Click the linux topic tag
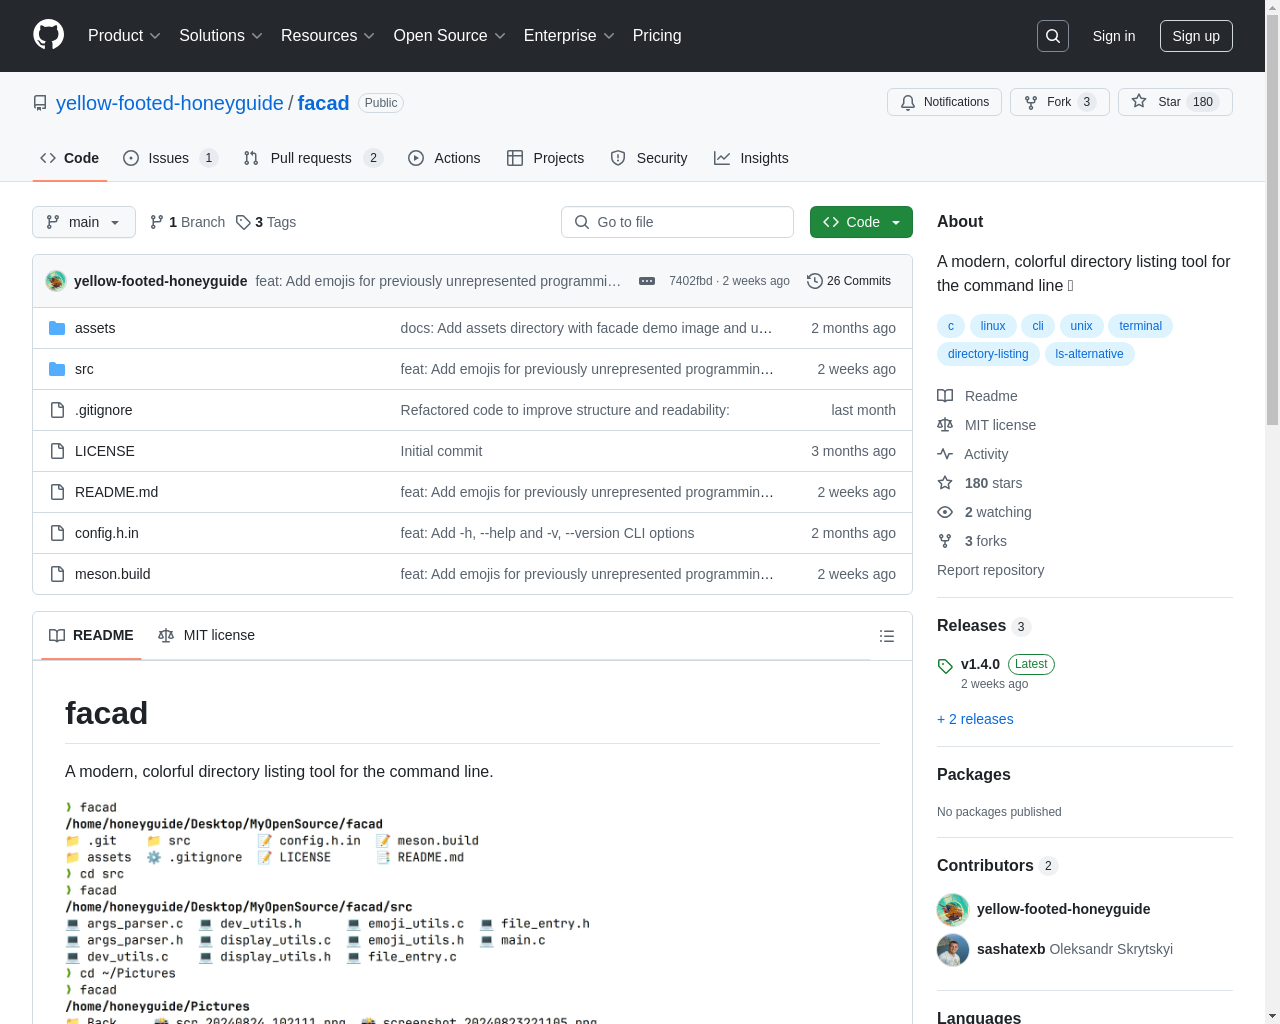The height and width of the screenshot is (1024, 1280). point(993,326)
